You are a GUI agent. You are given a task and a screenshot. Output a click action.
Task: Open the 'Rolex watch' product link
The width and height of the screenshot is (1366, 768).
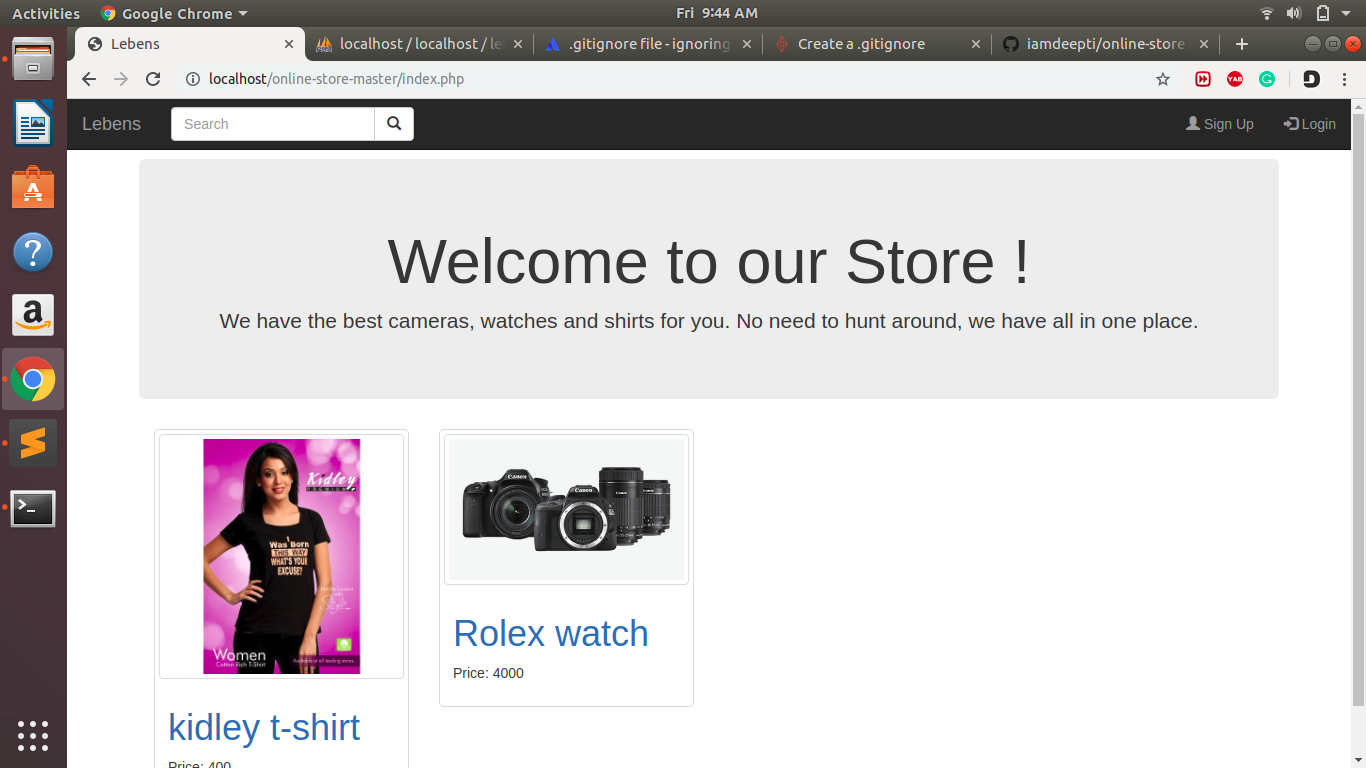[551, 633]
